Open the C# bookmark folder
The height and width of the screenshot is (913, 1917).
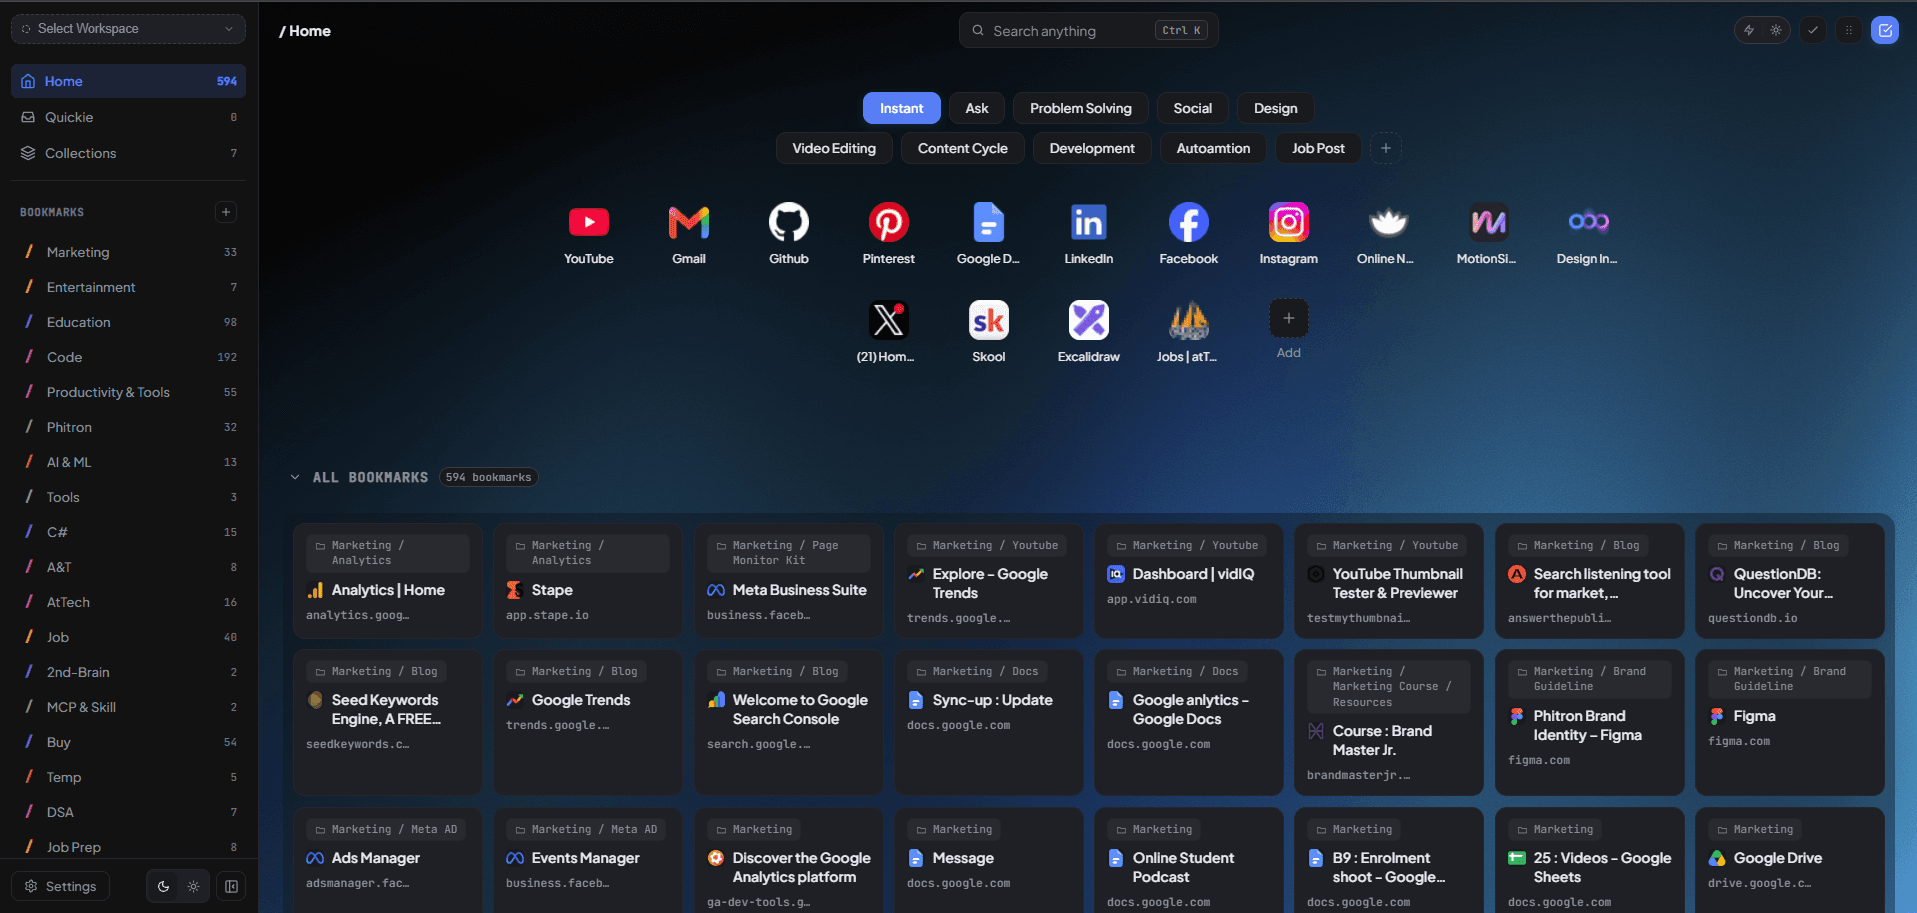(128, 532)
